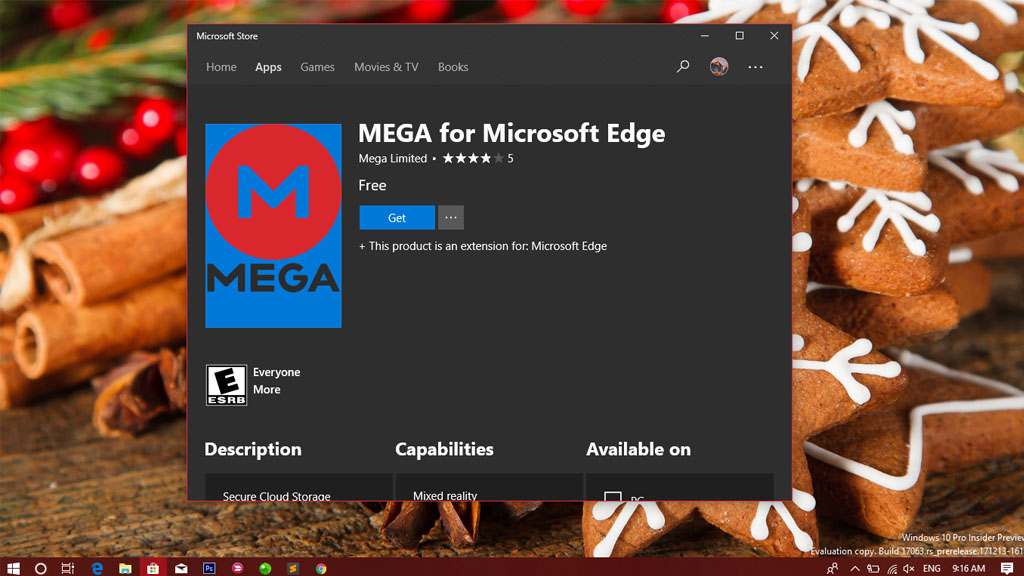Click the pink round taskbar app icon
Image resolution: width=1024 pixels, height=576 pixels.
[x=237, y=568]
